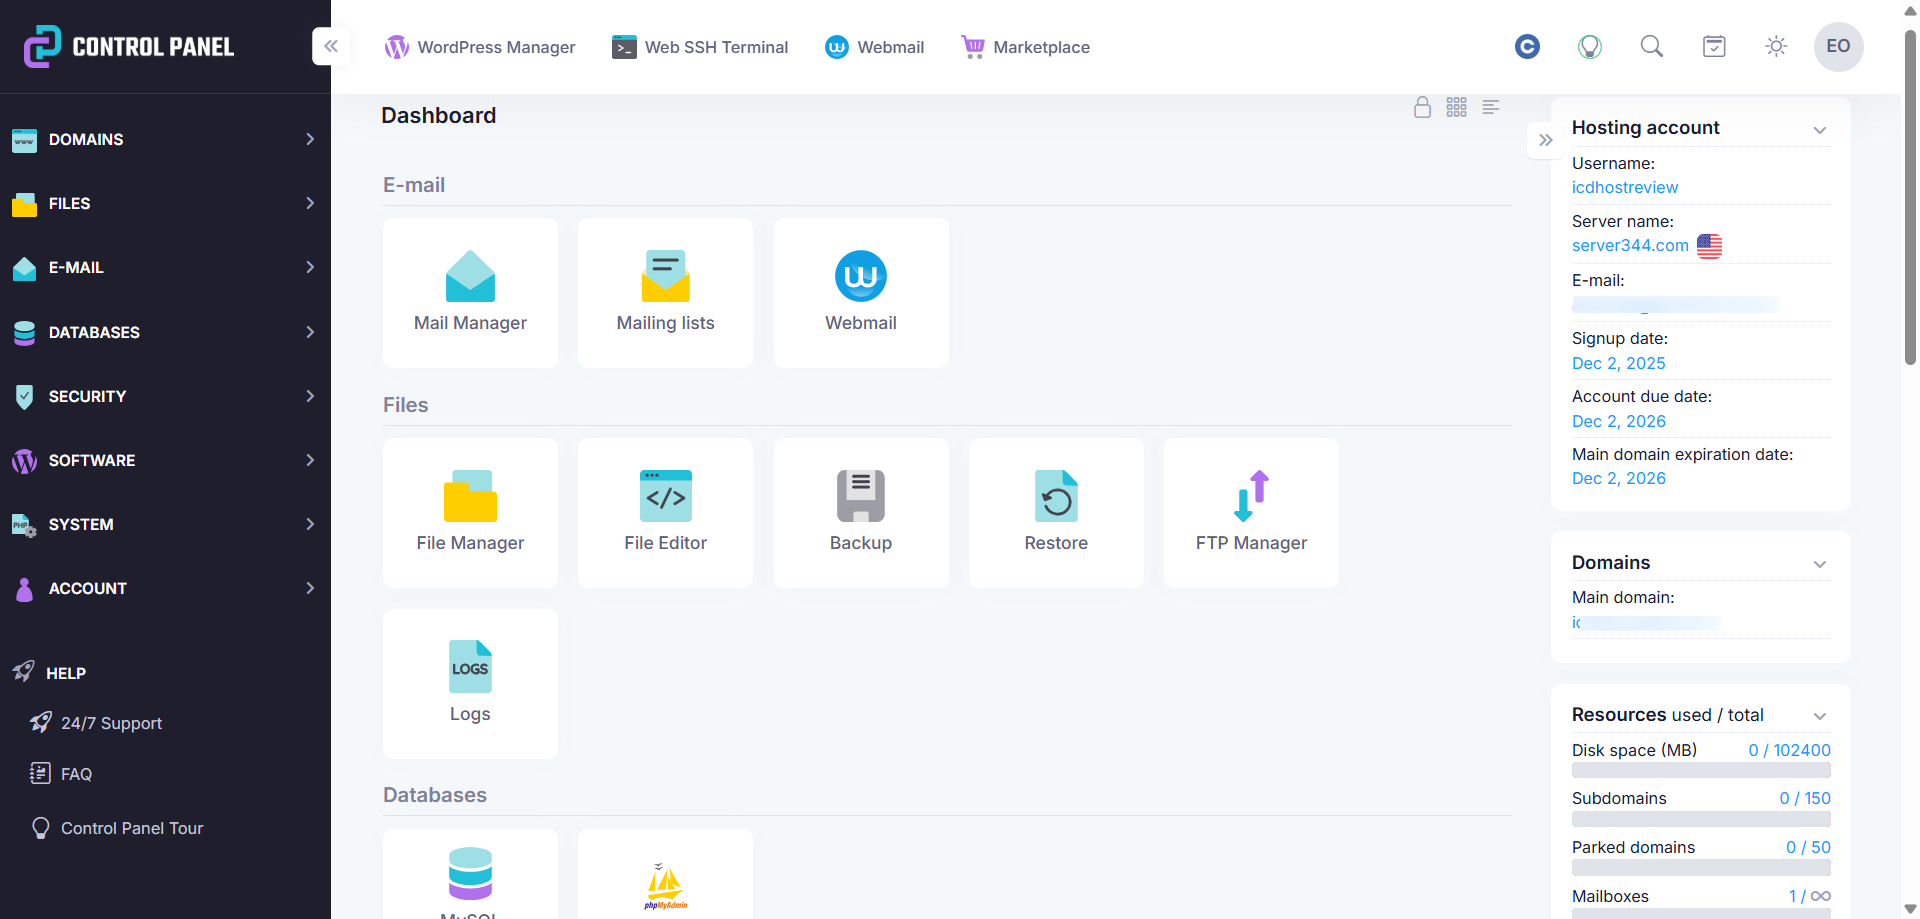Expand the Software sidebar menu
Viewport: 1920px width, 919px height.
pyautogui.click(x=165, y=460)
